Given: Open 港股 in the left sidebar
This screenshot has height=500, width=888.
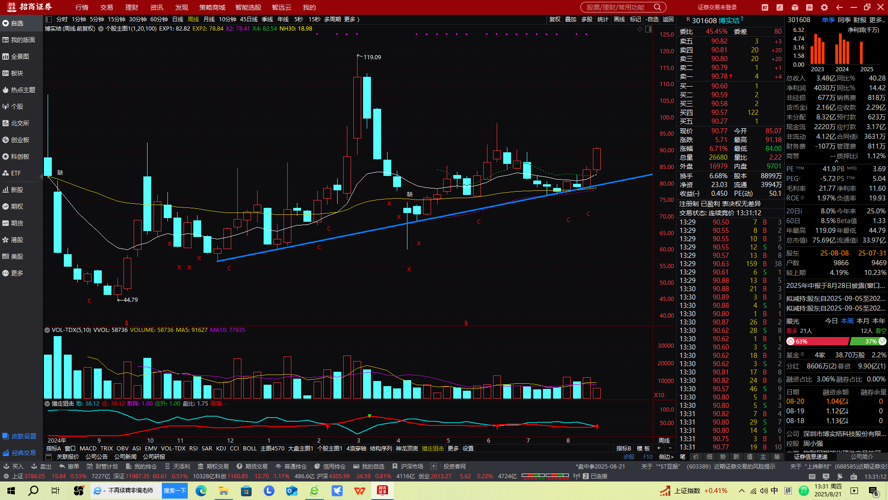Looking at the screenshot, I should tap(14, 240).
